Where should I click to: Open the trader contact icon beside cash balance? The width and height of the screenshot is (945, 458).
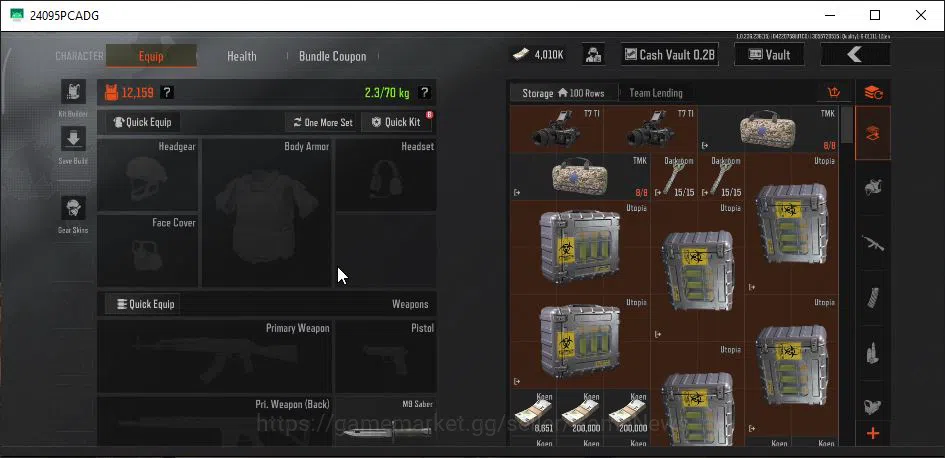[x=594, y=55]
